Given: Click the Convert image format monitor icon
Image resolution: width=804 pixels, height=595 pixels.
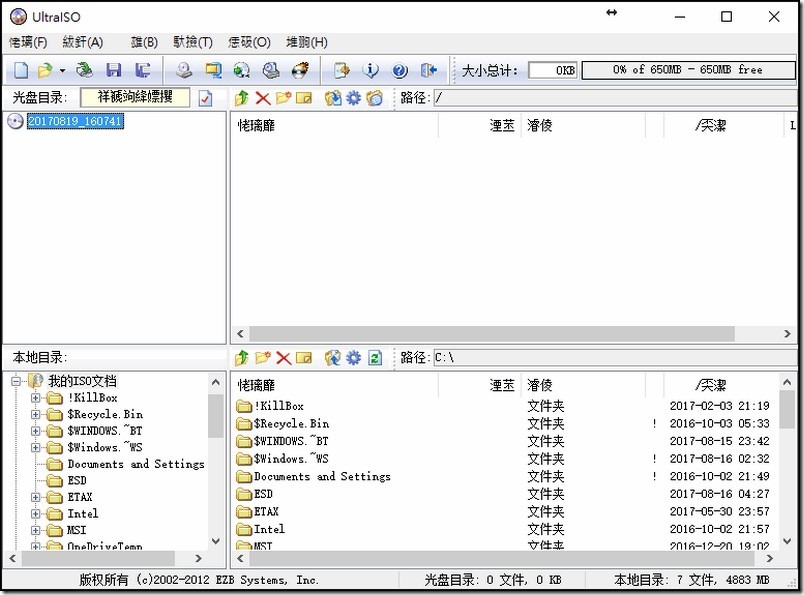Looking at the screenshot, I should click(x=213, y=70).
